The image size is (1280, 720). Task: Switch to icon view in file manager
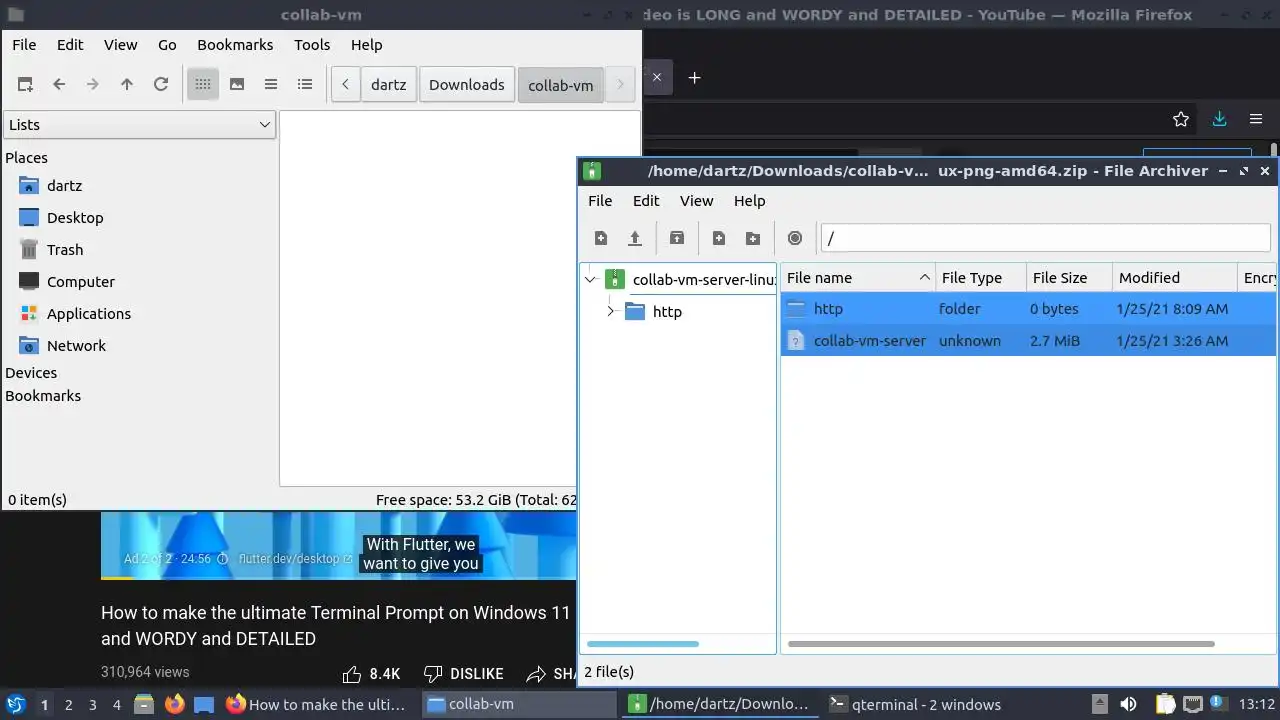pos(203,85)
